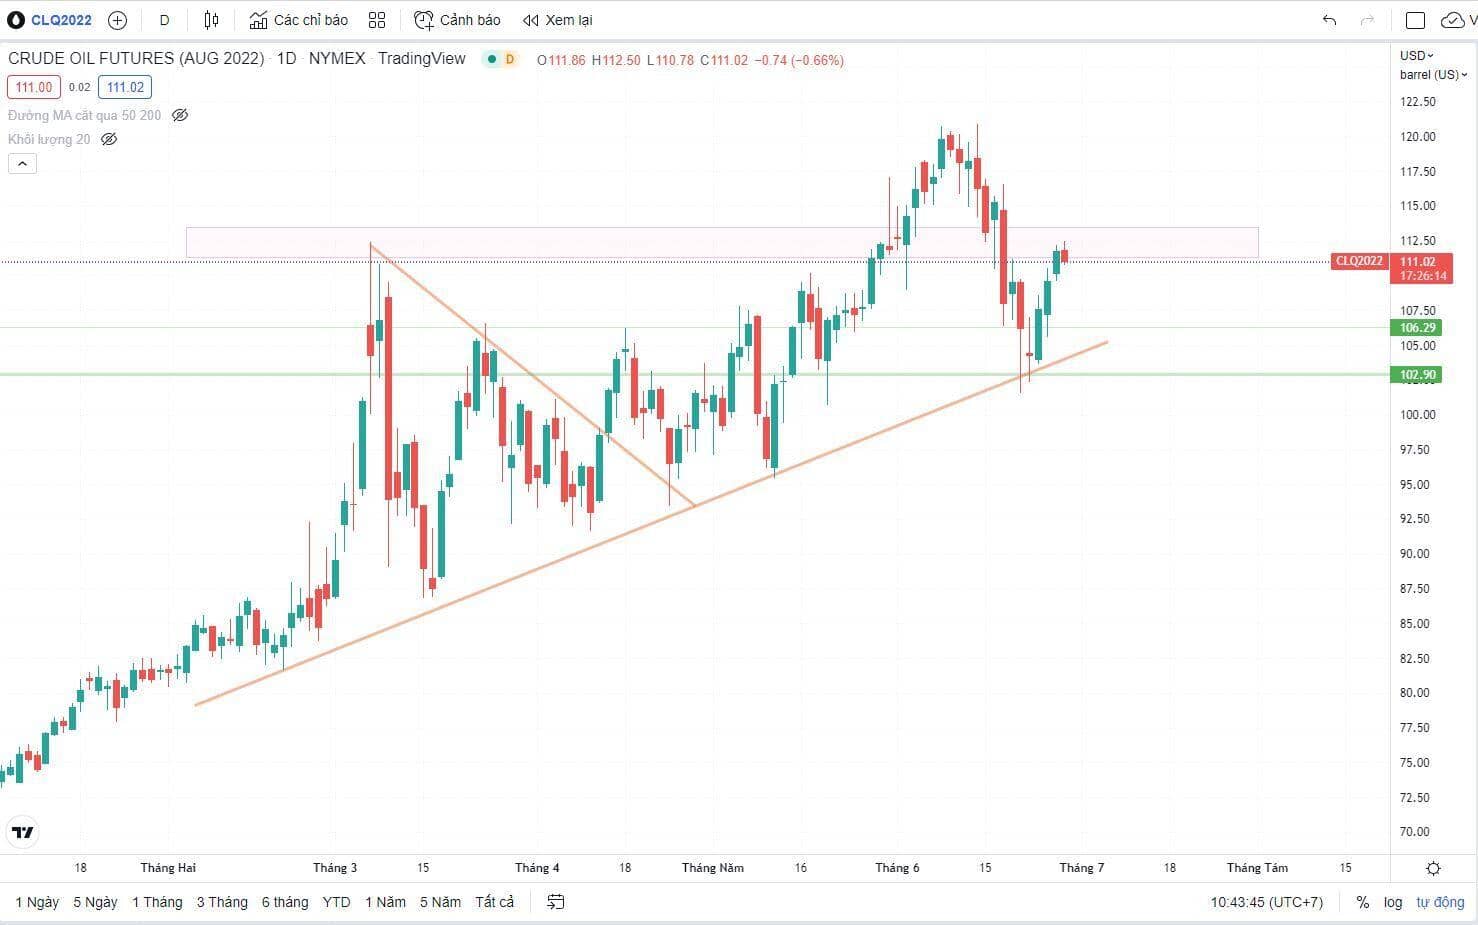Screen dimensions: 1478x925
Task: Select the 6 tháng time range
Action: [285, 902]
